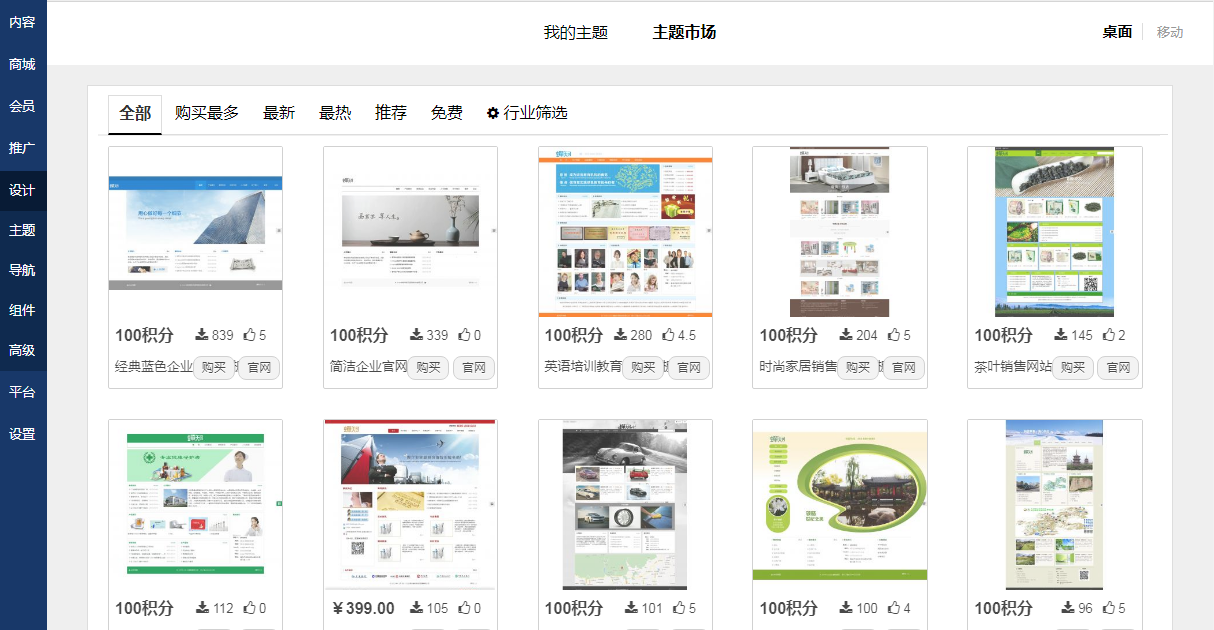Filter themes by 购买最多

(x=207, y=113)
